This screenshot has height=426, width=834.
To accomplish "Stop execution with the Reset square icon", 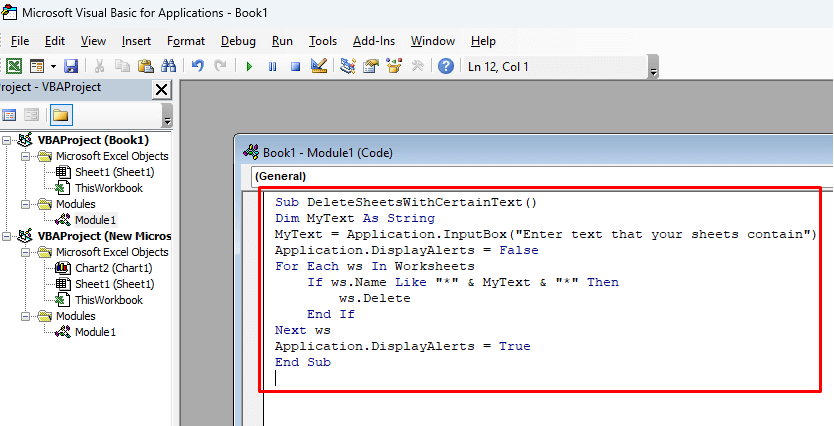I will (296, 67).
